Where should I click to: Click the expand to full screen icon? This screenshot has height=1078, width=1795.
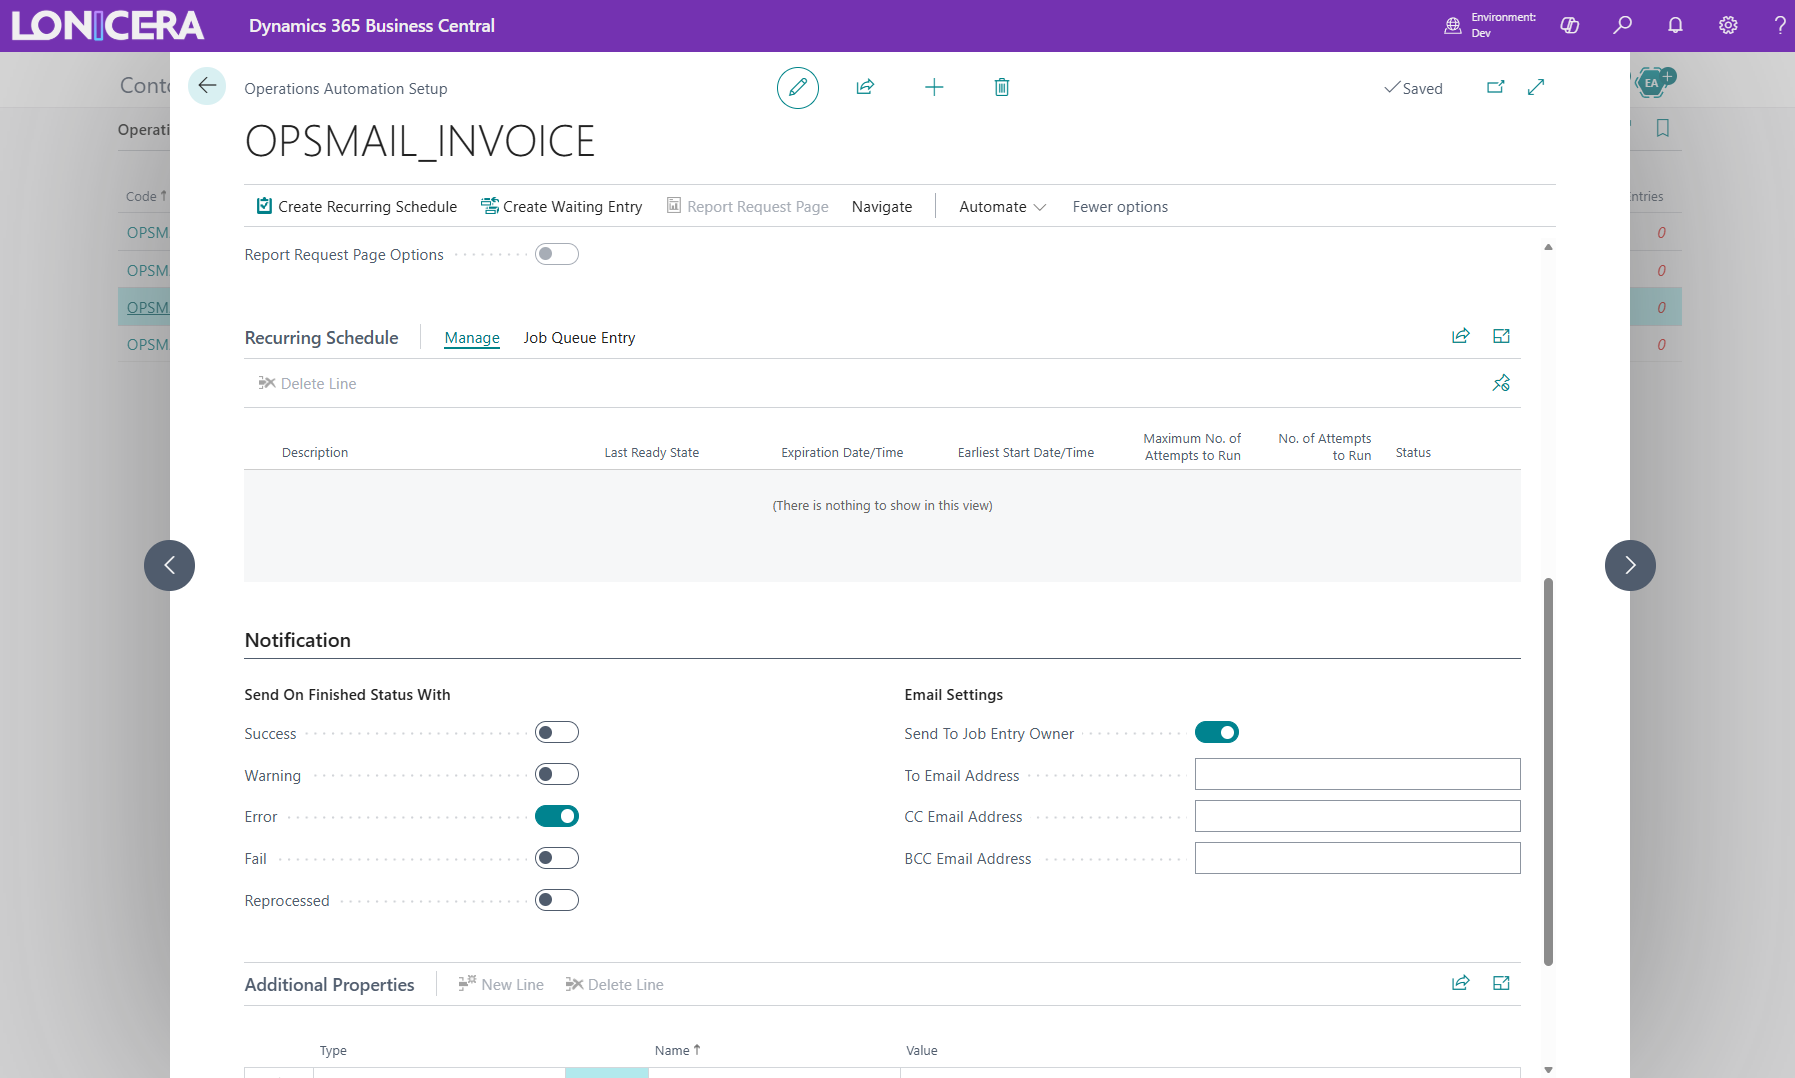click(x=1537, y=87)
